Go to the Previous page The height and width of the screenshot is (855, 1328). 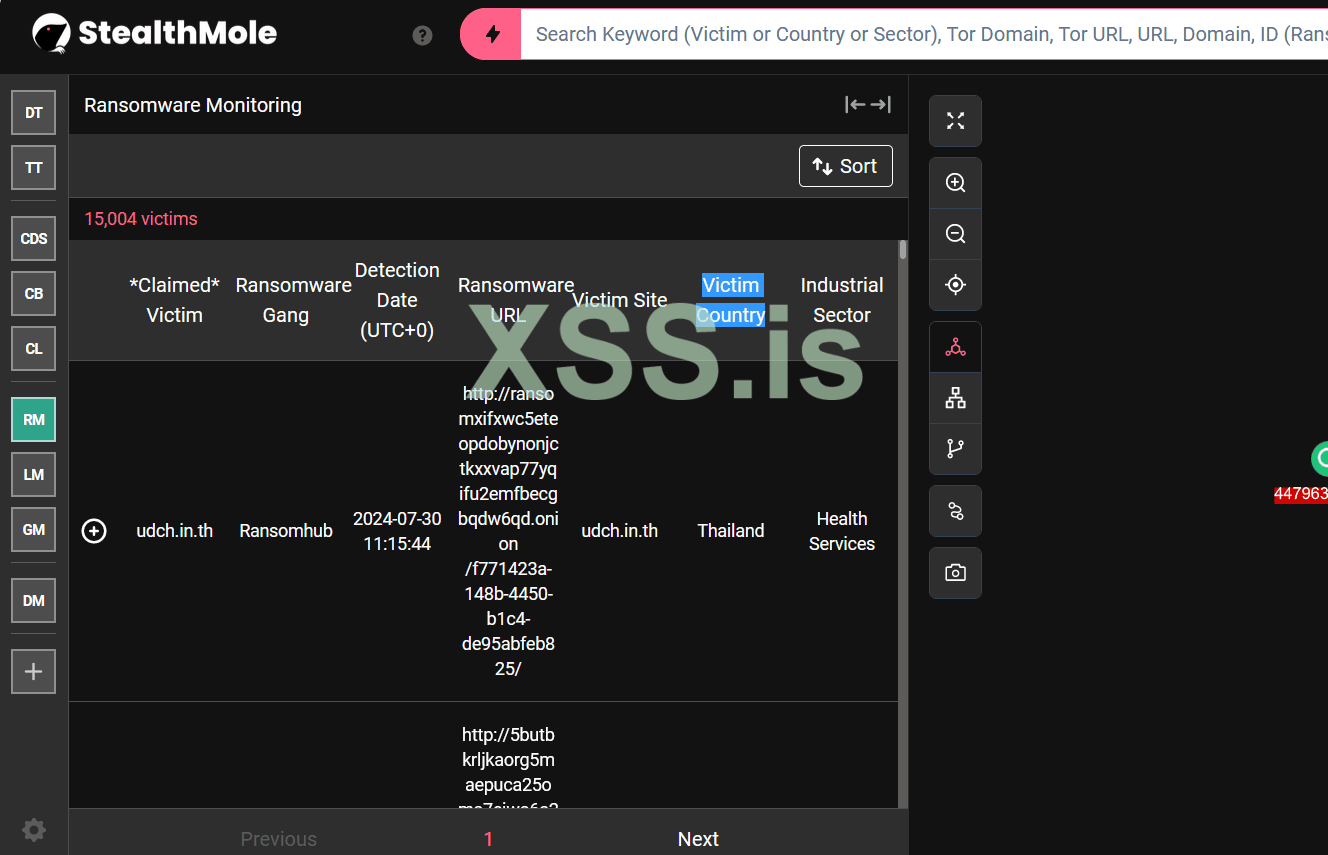[x=278, y=839]
